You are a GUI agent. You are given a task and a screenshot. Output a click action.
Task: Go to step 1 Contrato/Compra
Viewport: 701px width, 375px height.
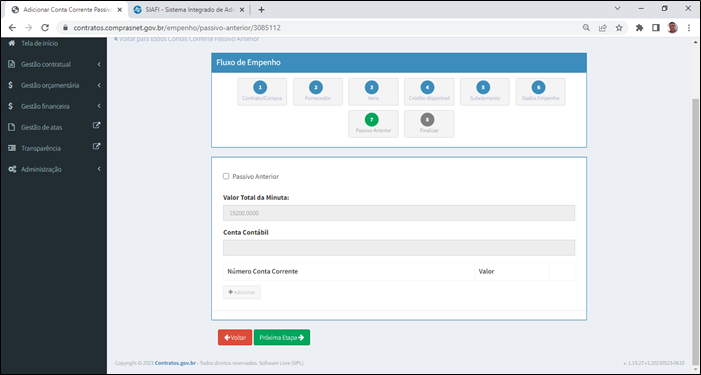(x=262, y=92)
